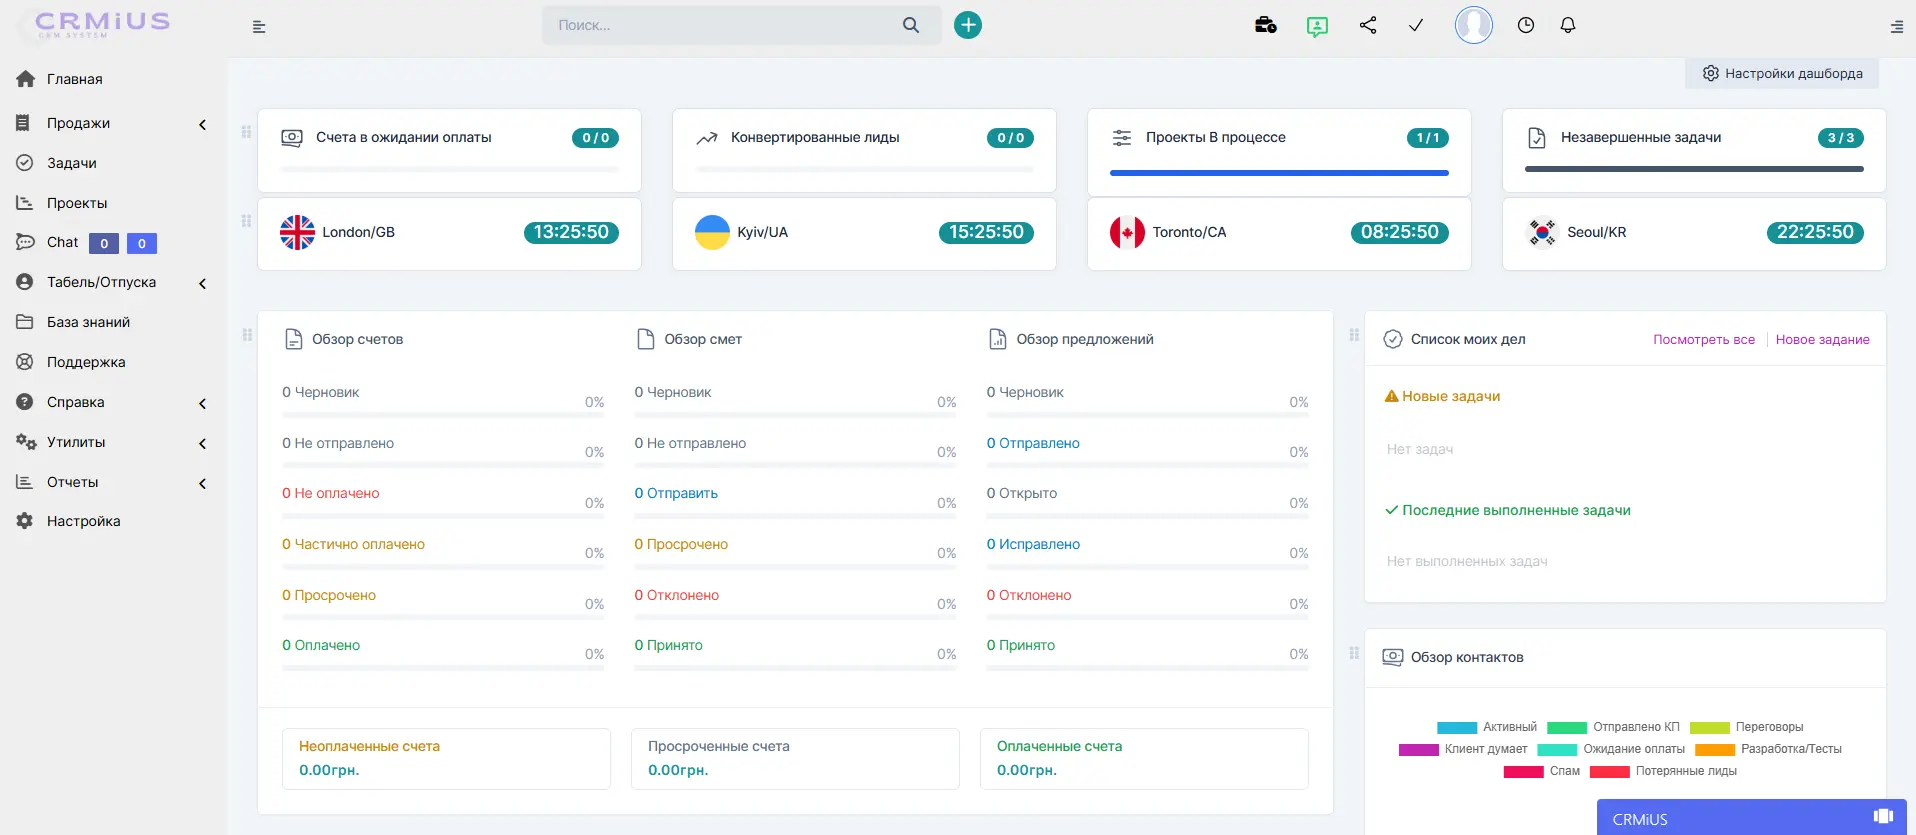This screenshot has height=835, width=1916.
Task: Click the Обзор контактов card icon
Action: pyautogui.click(x=1392, y=657)
